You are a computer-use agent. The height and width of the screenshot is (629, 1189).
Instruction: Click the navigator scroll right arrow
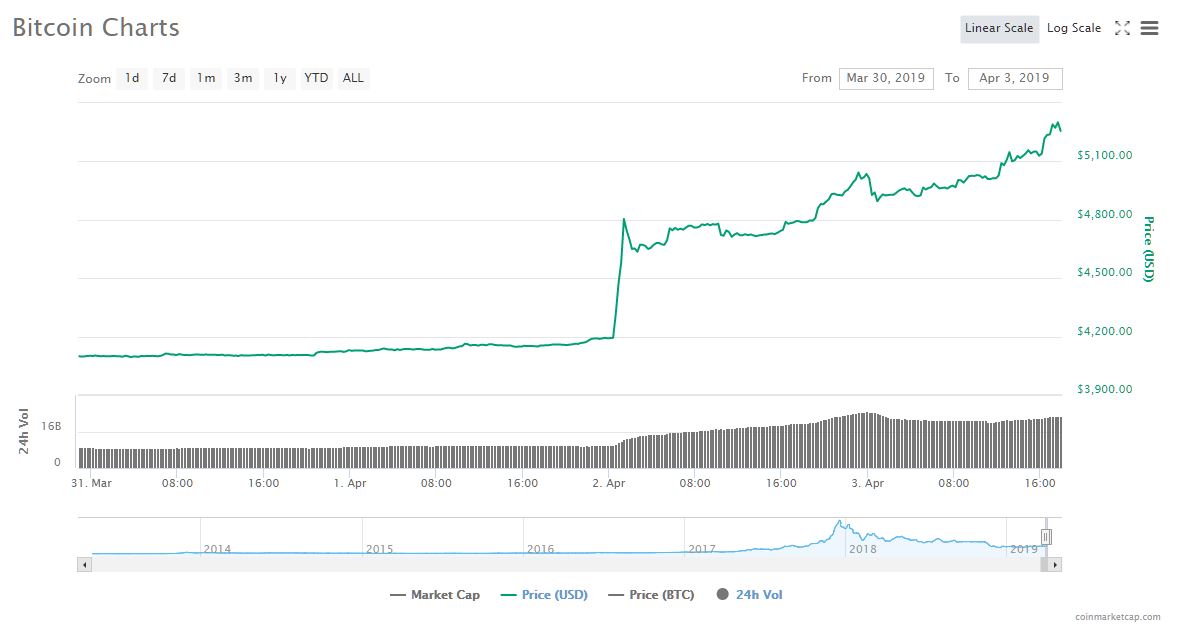(x=1056, y=565)
